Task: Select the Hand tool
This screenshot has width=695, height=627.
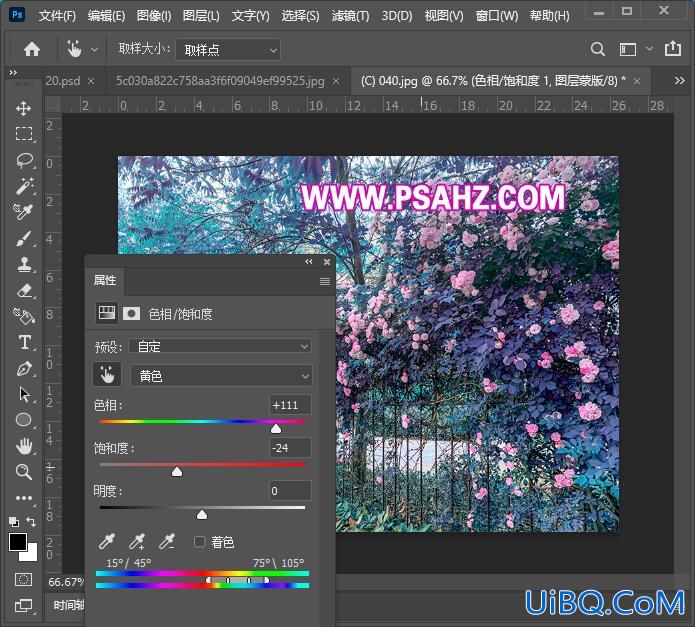Action: pos(24,446)
